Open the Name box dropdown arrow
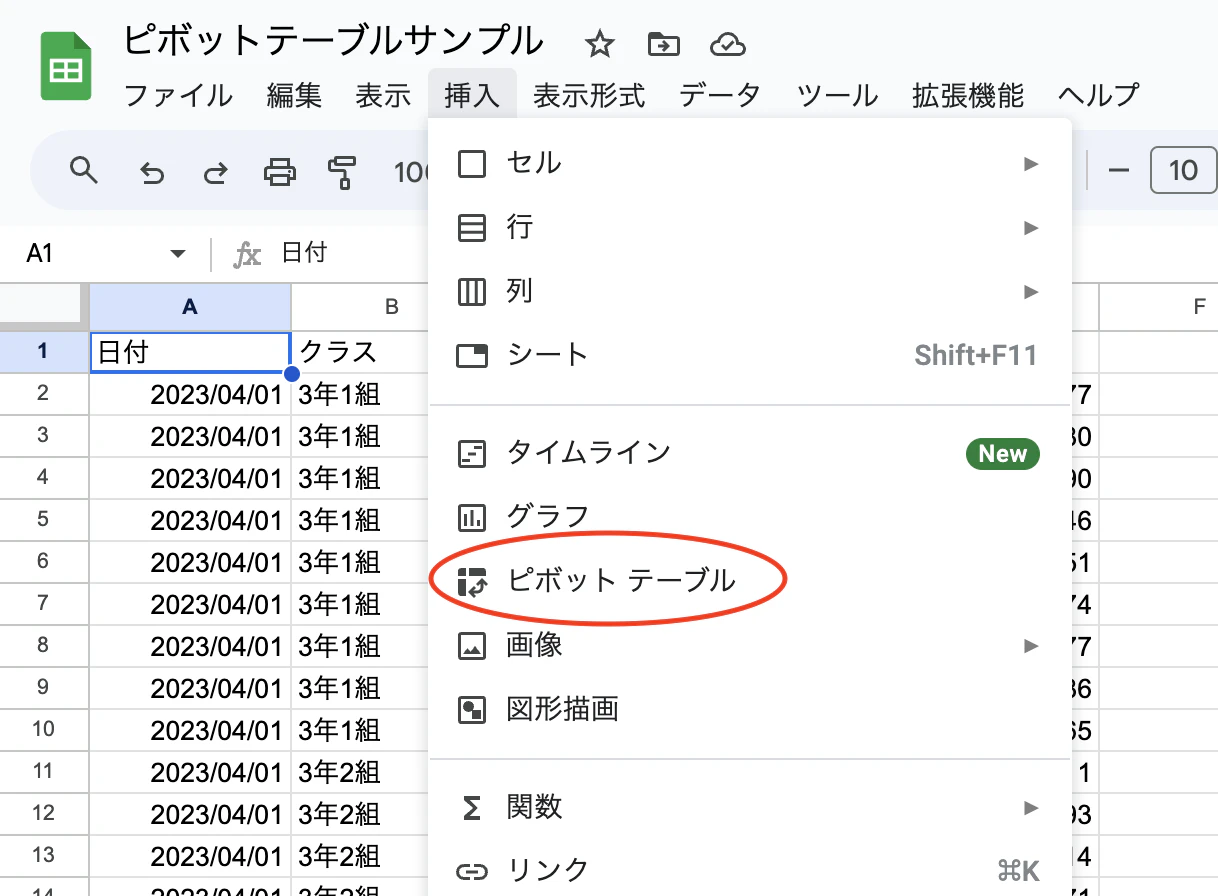1218x896 pixels. coord(177,253)
